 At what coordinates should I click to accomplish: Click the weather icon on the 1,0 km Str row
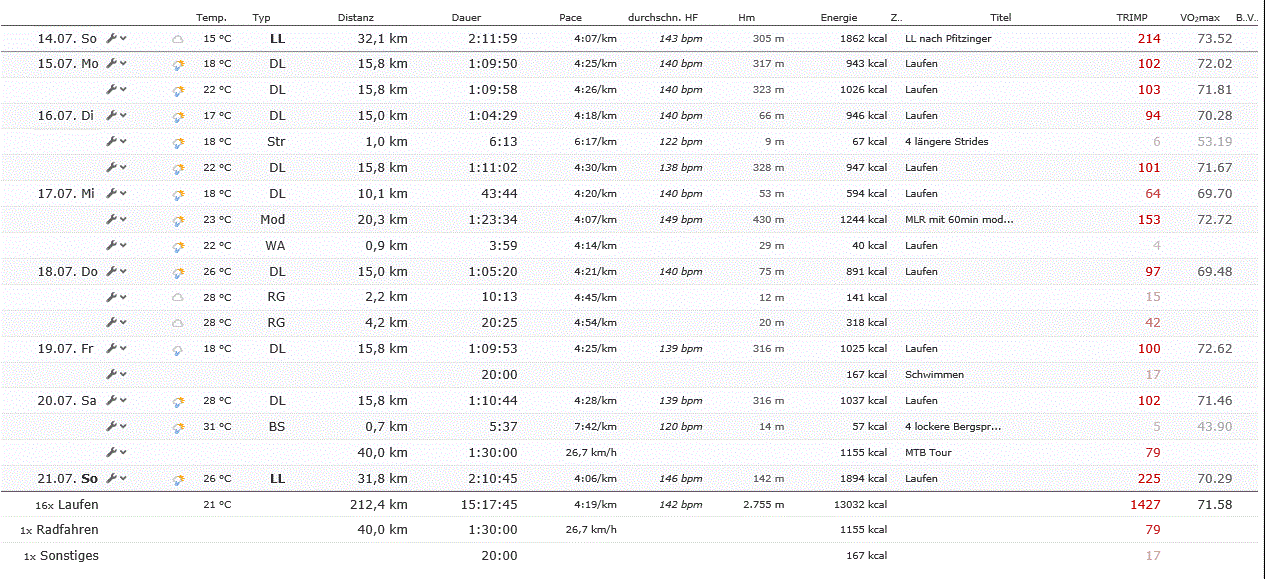pos(178,142)
